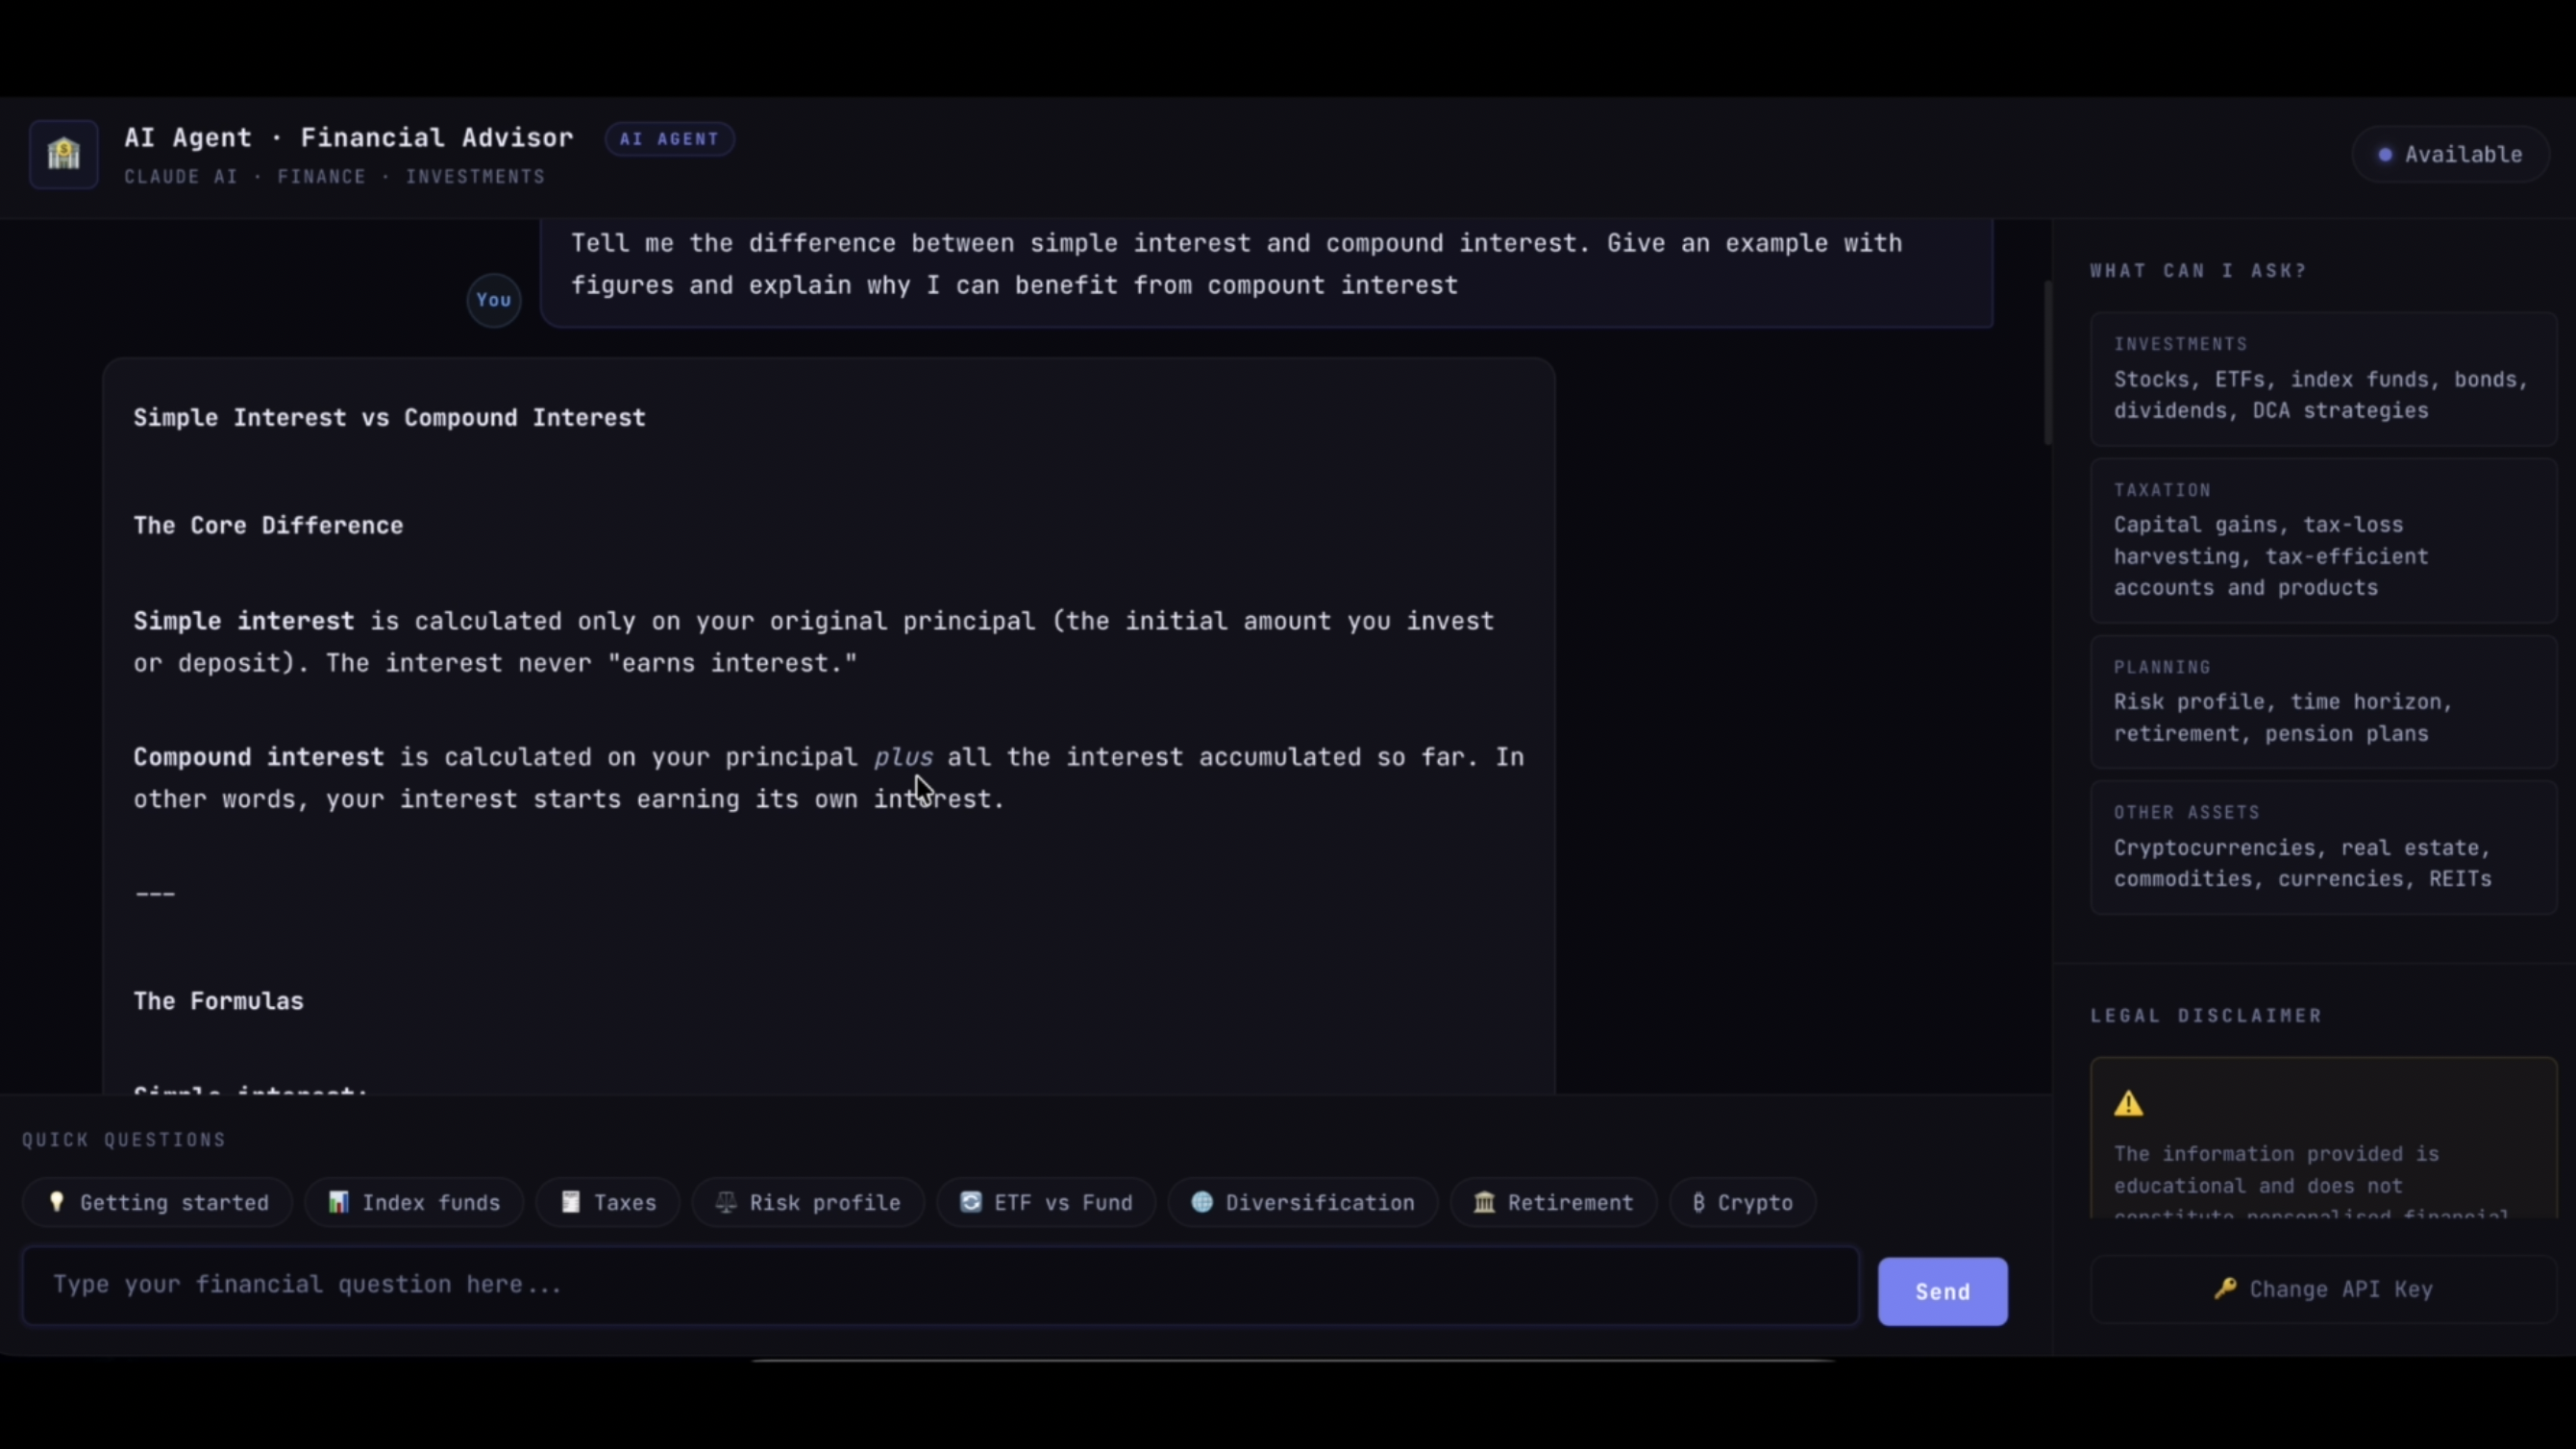Click the bold 'Simple interest' text
Screen dimensions: 2576x1449
[243, 622]
